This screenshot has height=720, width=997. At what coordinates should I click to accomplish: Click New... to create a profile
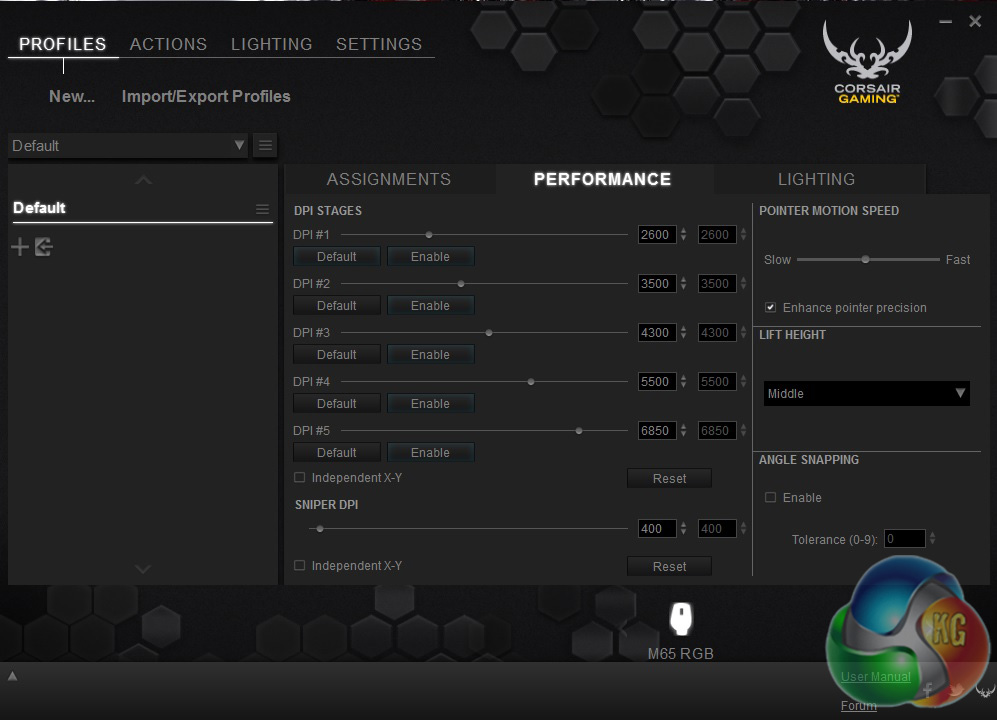pos(72,96)
